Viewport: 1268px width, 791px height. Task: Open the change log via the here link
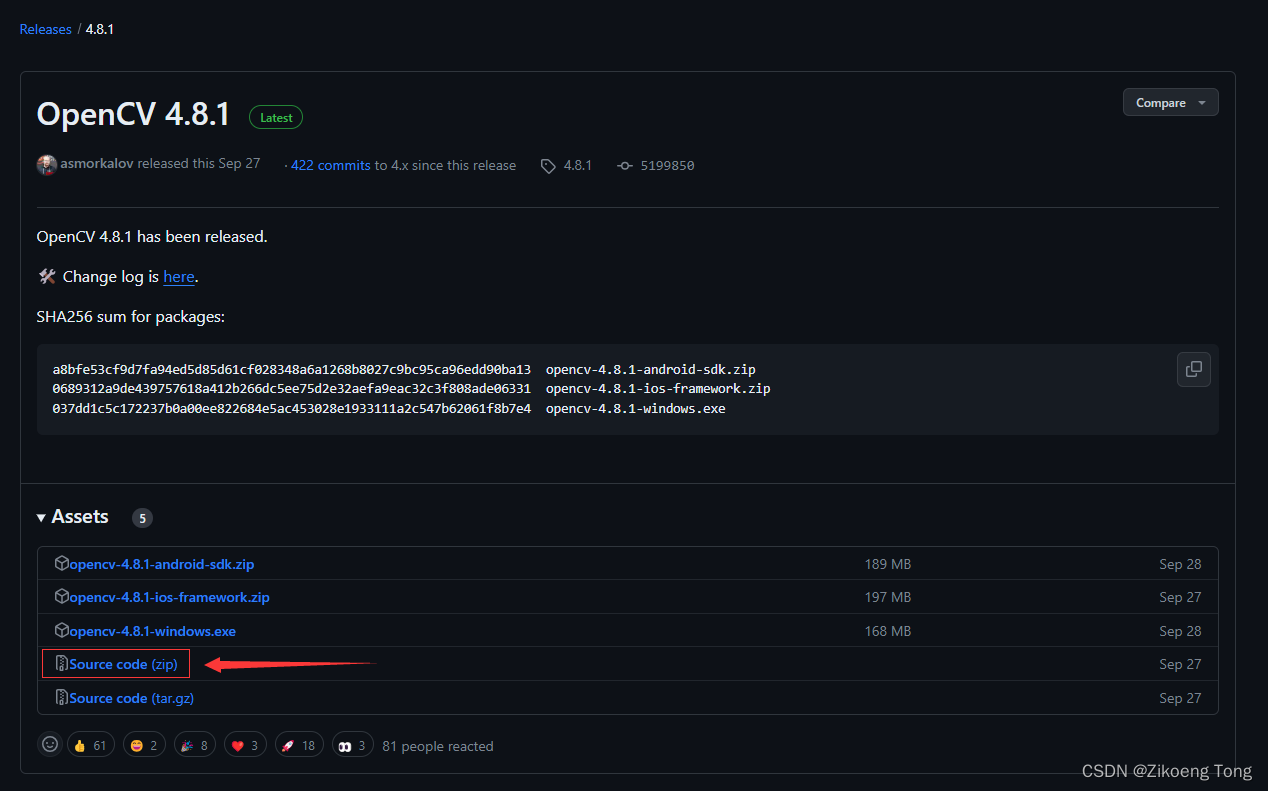(179, 276)
